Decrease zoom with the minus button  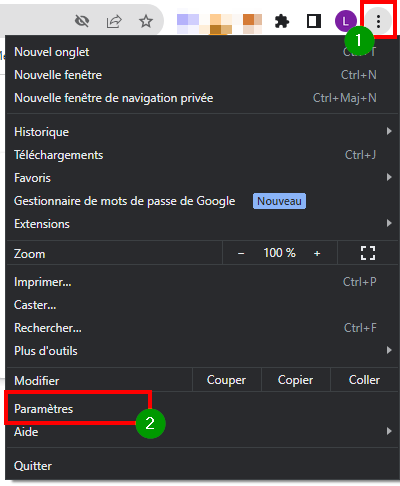pos(241,253)
